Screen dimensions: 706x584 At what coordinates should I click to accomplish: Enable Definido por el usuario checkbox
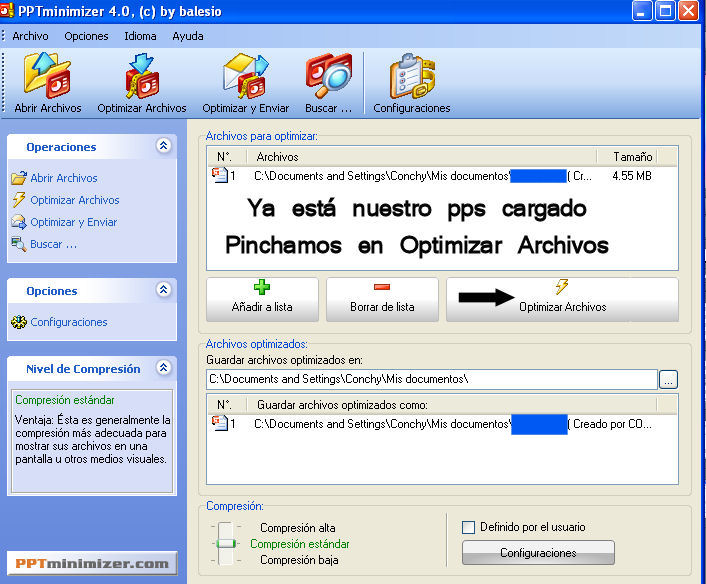click(x=468, y=527)
